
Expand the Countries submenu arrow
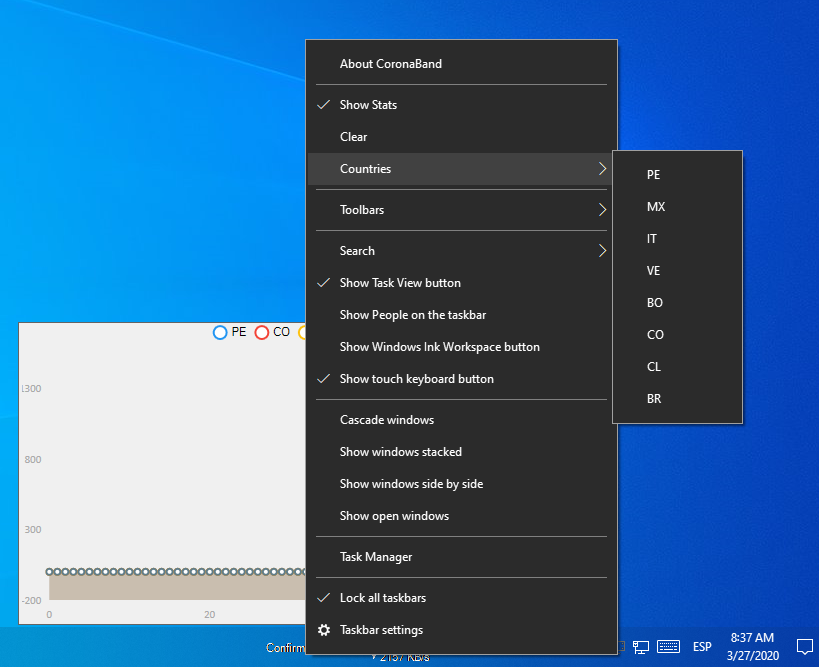click(x=602, y=169)
